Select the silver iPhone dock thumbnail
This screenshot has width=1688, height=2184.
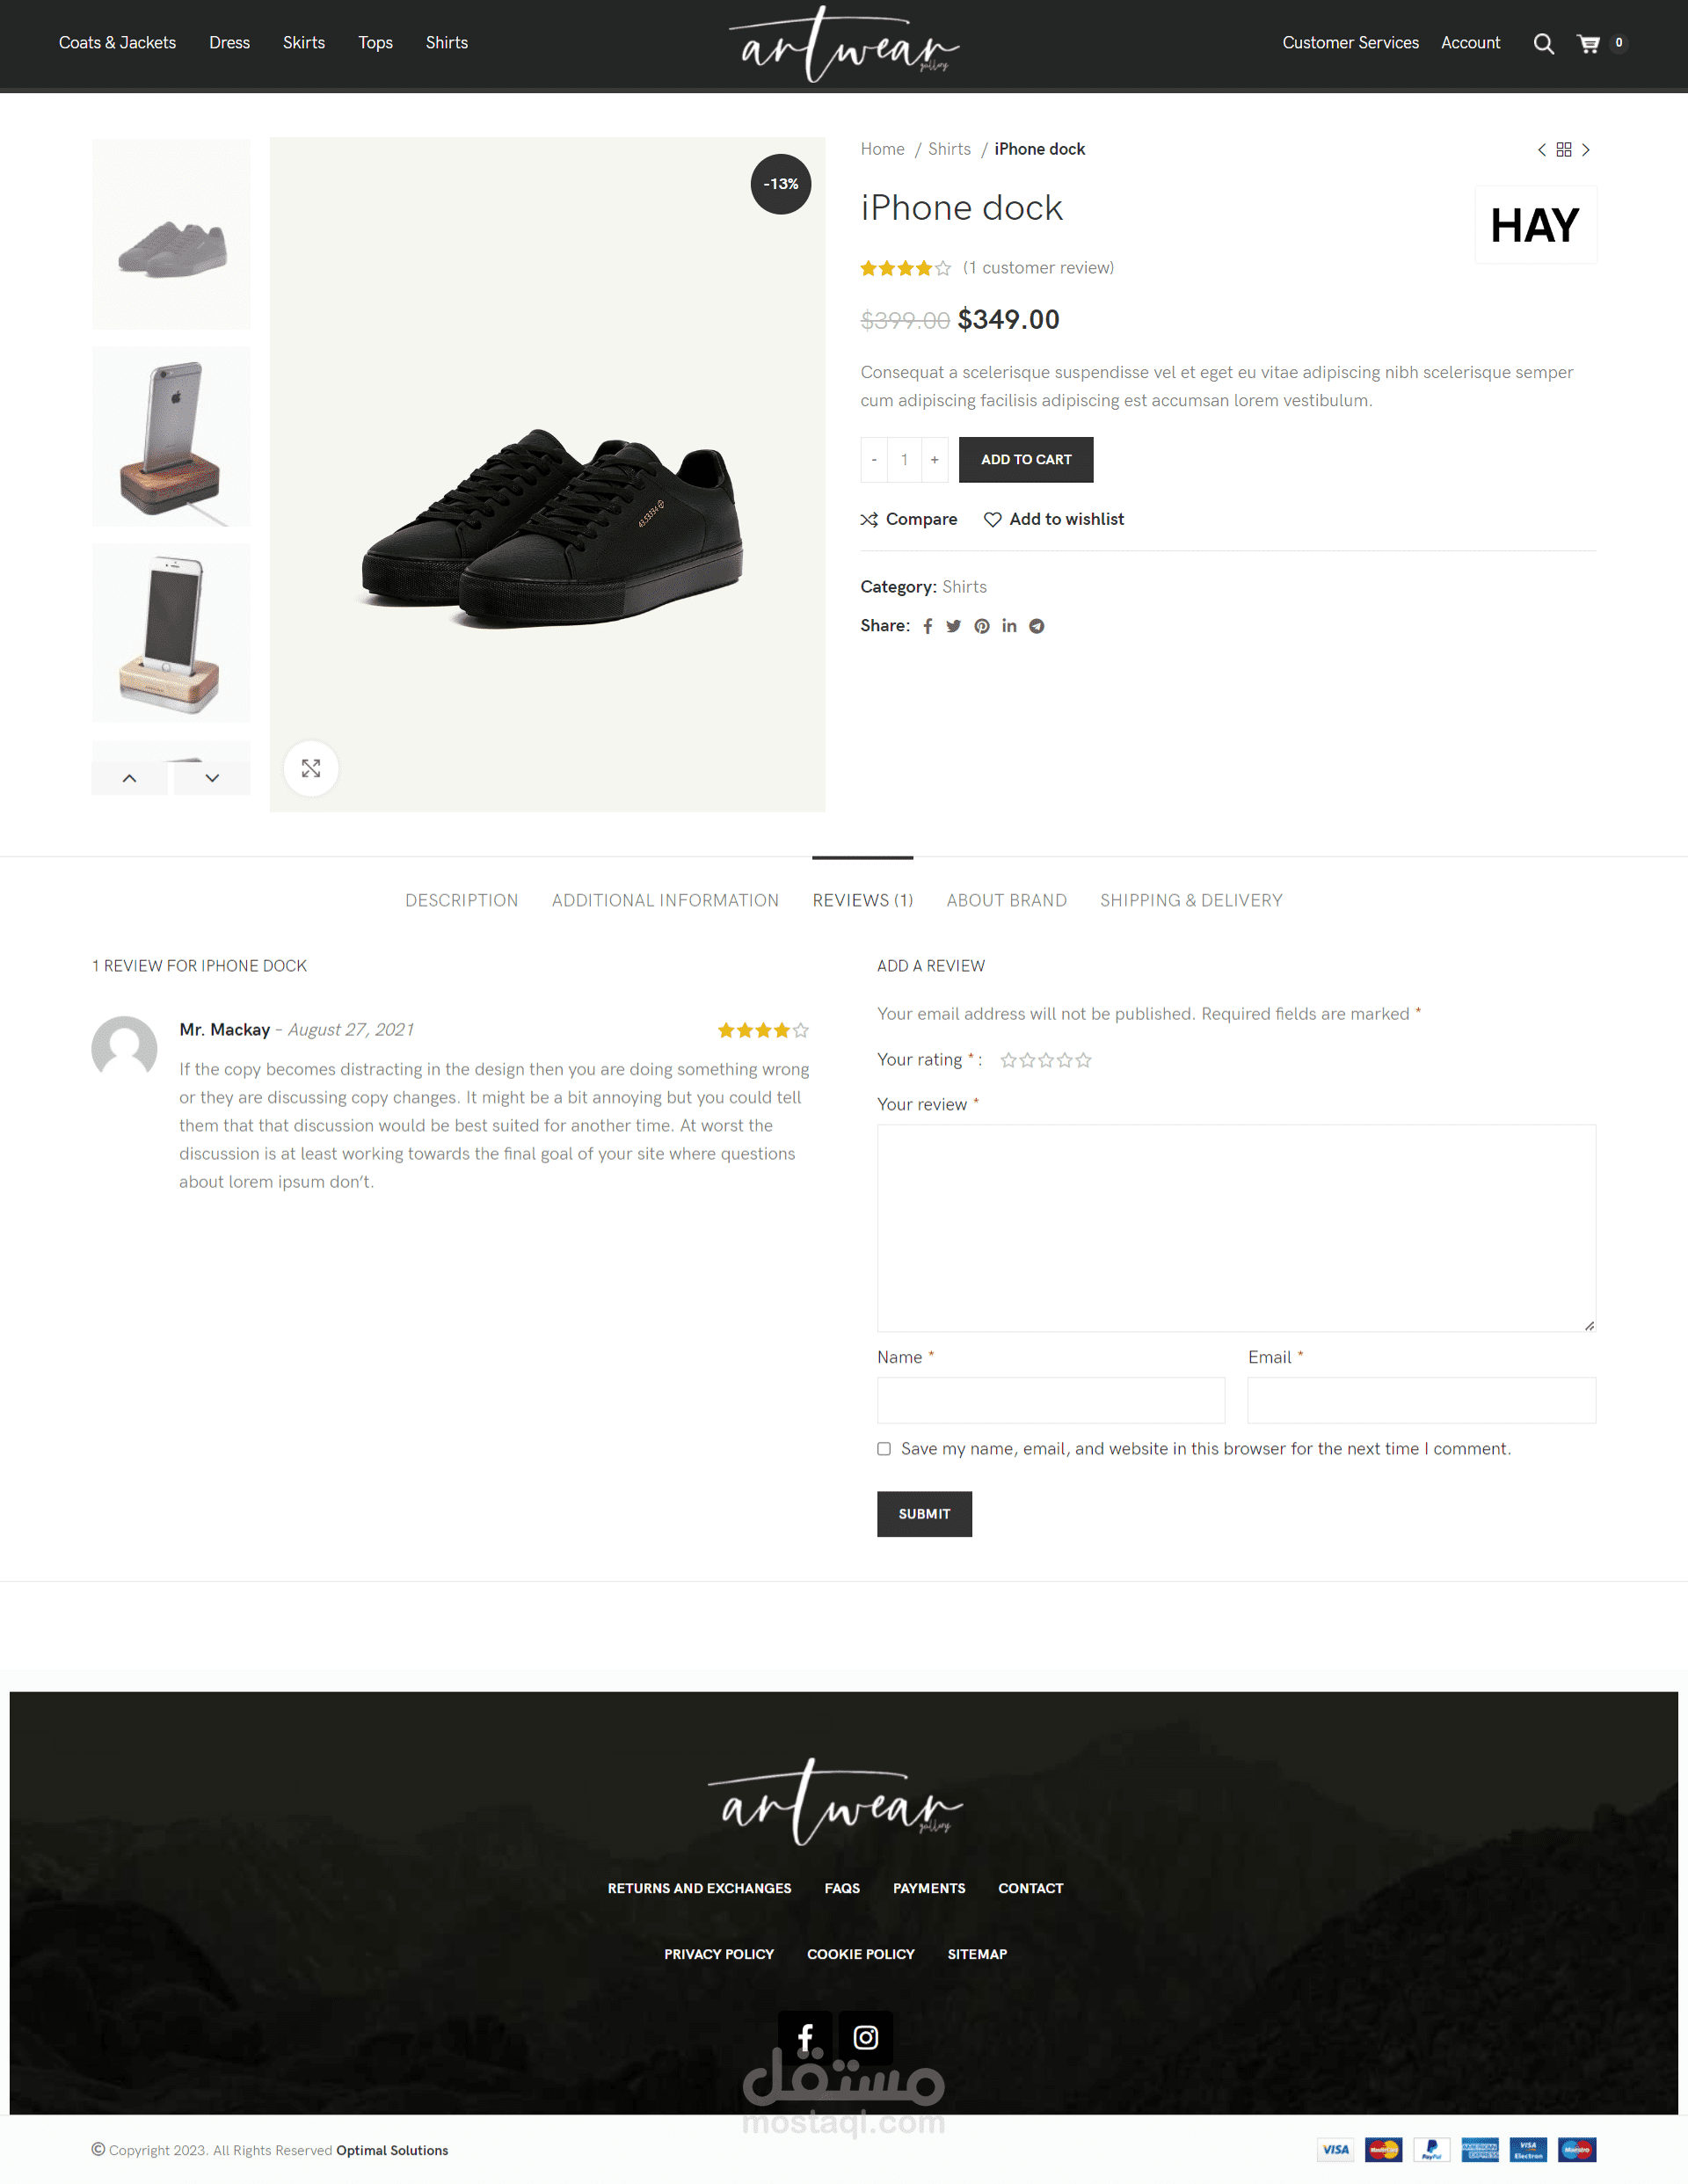pos(171,436)
